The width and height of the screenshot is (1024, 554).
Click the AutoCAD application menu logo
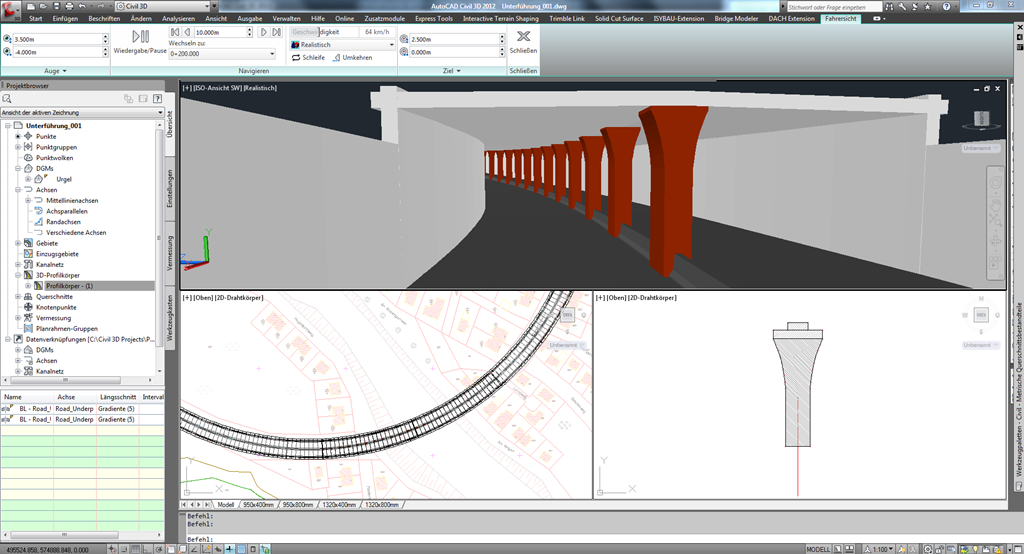click(x=11, y=9)
